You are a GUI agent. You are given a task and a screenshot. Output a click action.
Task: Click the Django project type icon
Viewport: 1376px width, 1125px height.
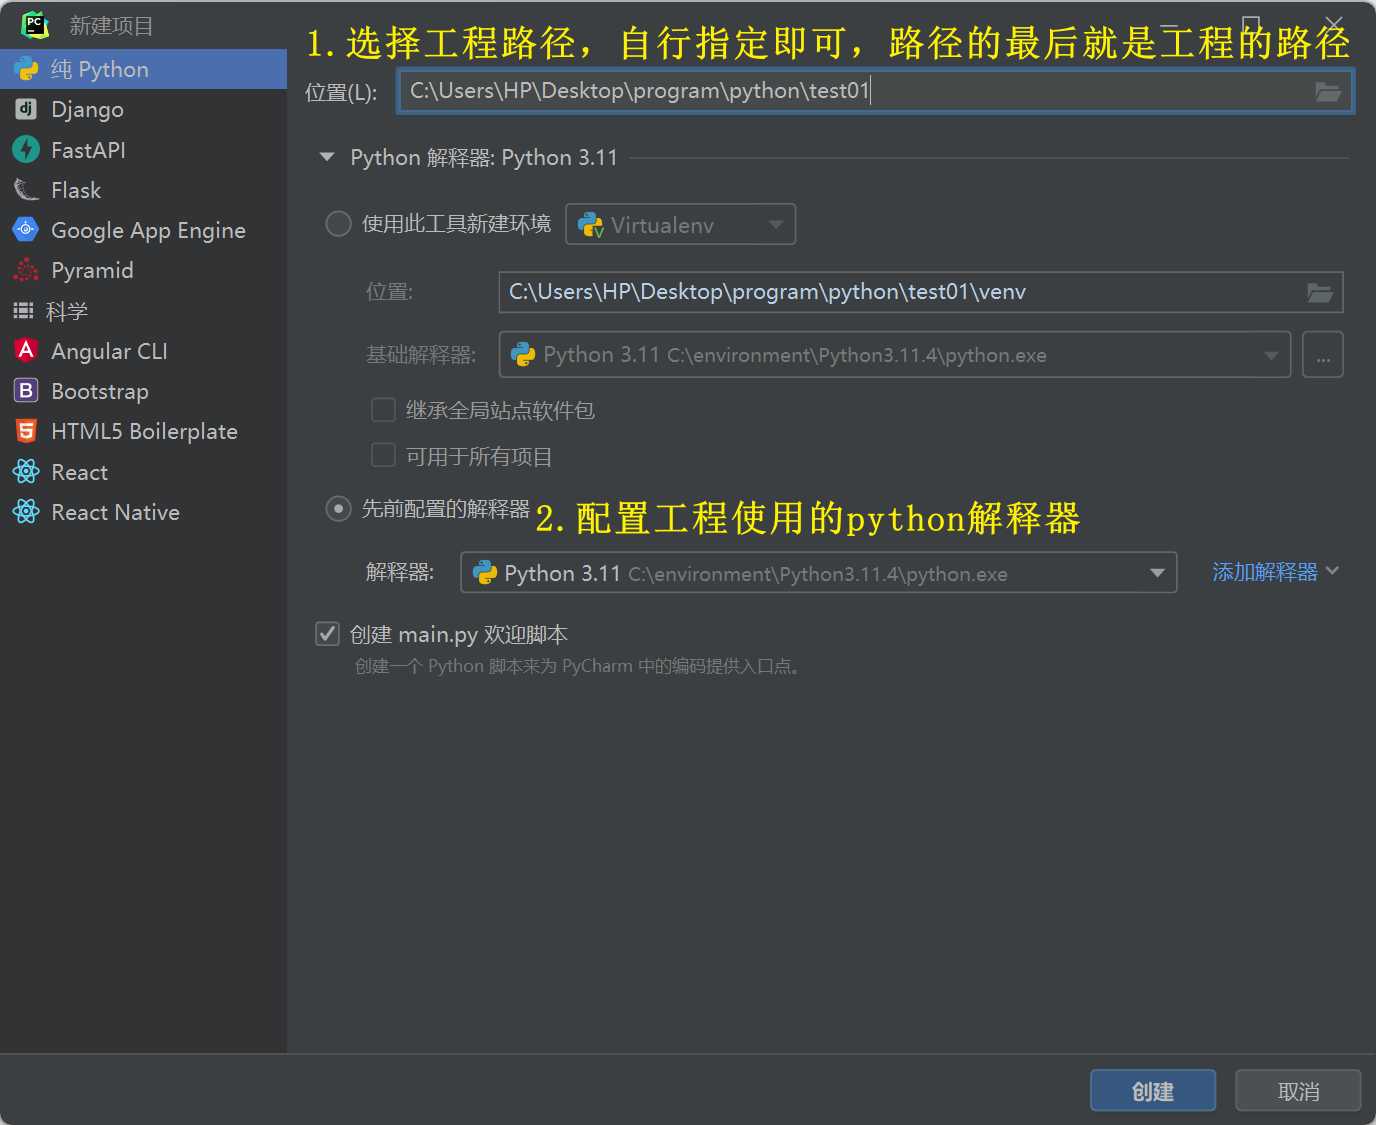point(26,109)
